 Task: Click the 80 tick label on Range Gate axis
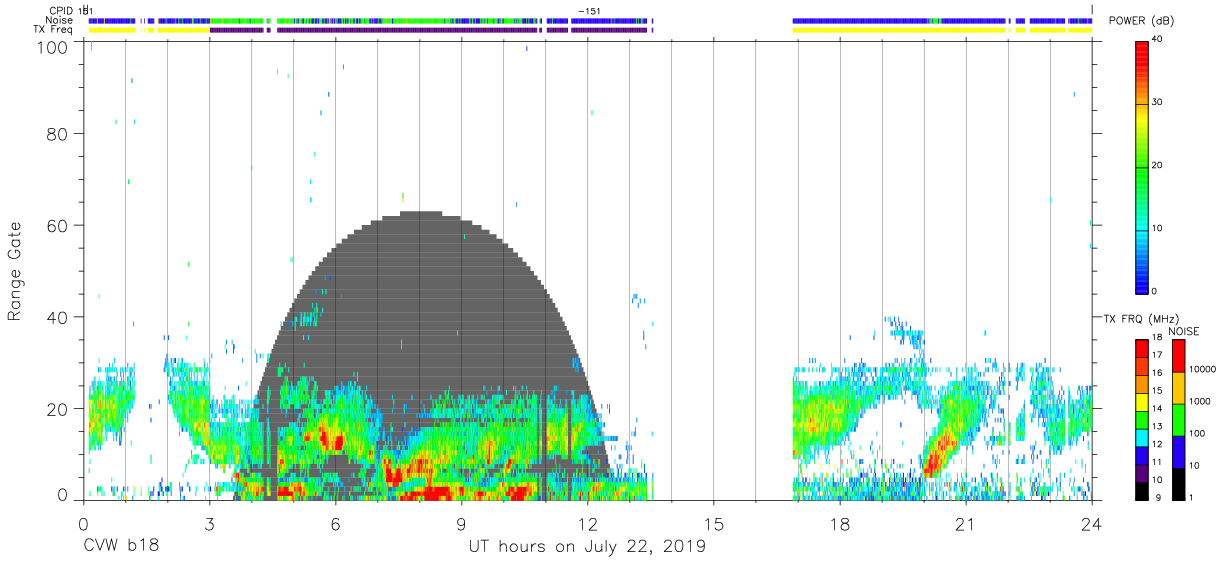(59, 133)
